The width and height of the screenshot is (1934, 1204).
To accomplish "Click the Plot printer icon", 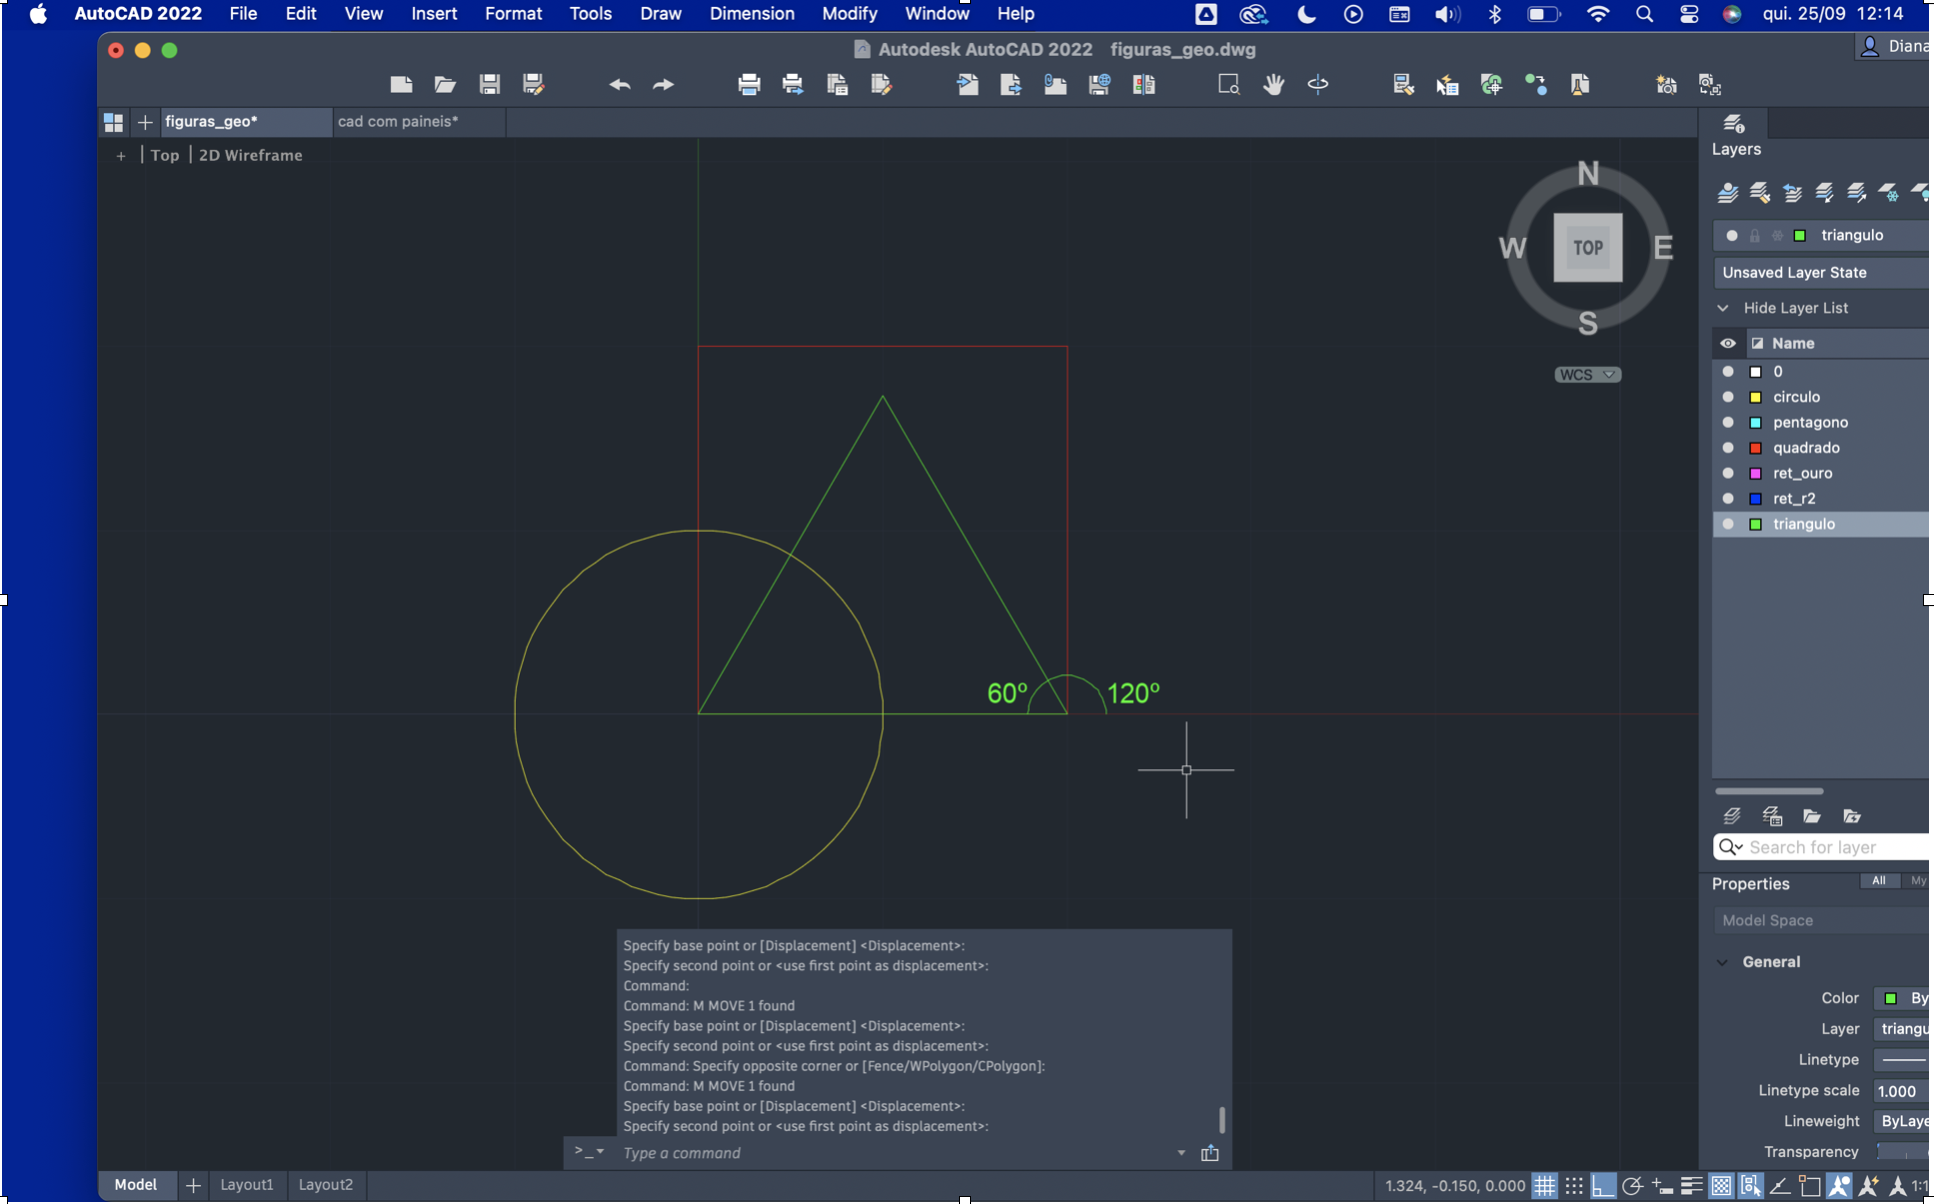I will [749, 85].
